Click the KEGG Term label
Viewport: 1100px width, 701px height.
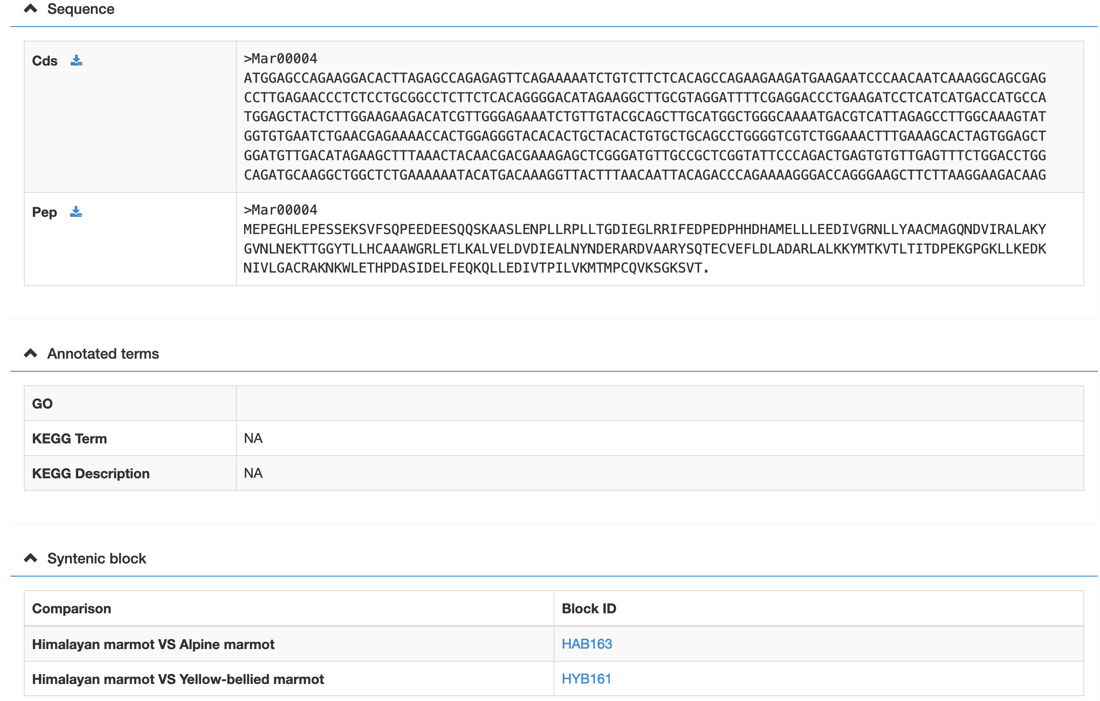69,439
